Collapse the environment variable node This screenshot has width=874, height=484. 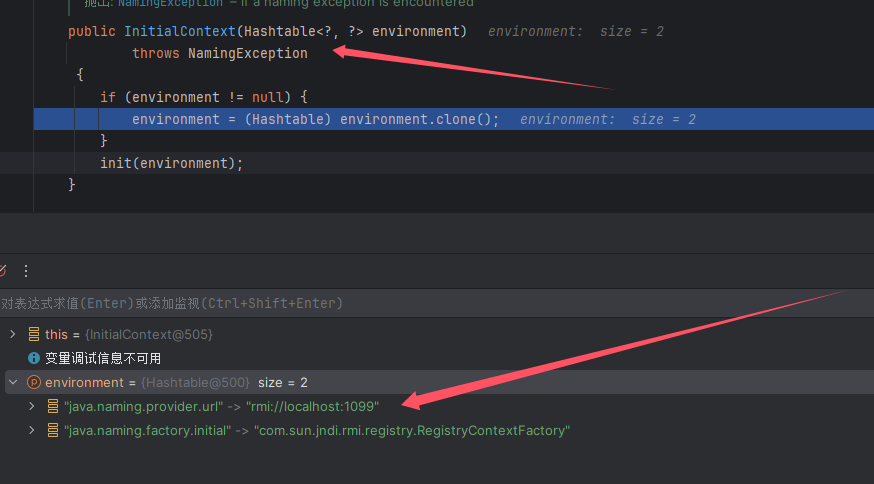(x=13, y=382)
